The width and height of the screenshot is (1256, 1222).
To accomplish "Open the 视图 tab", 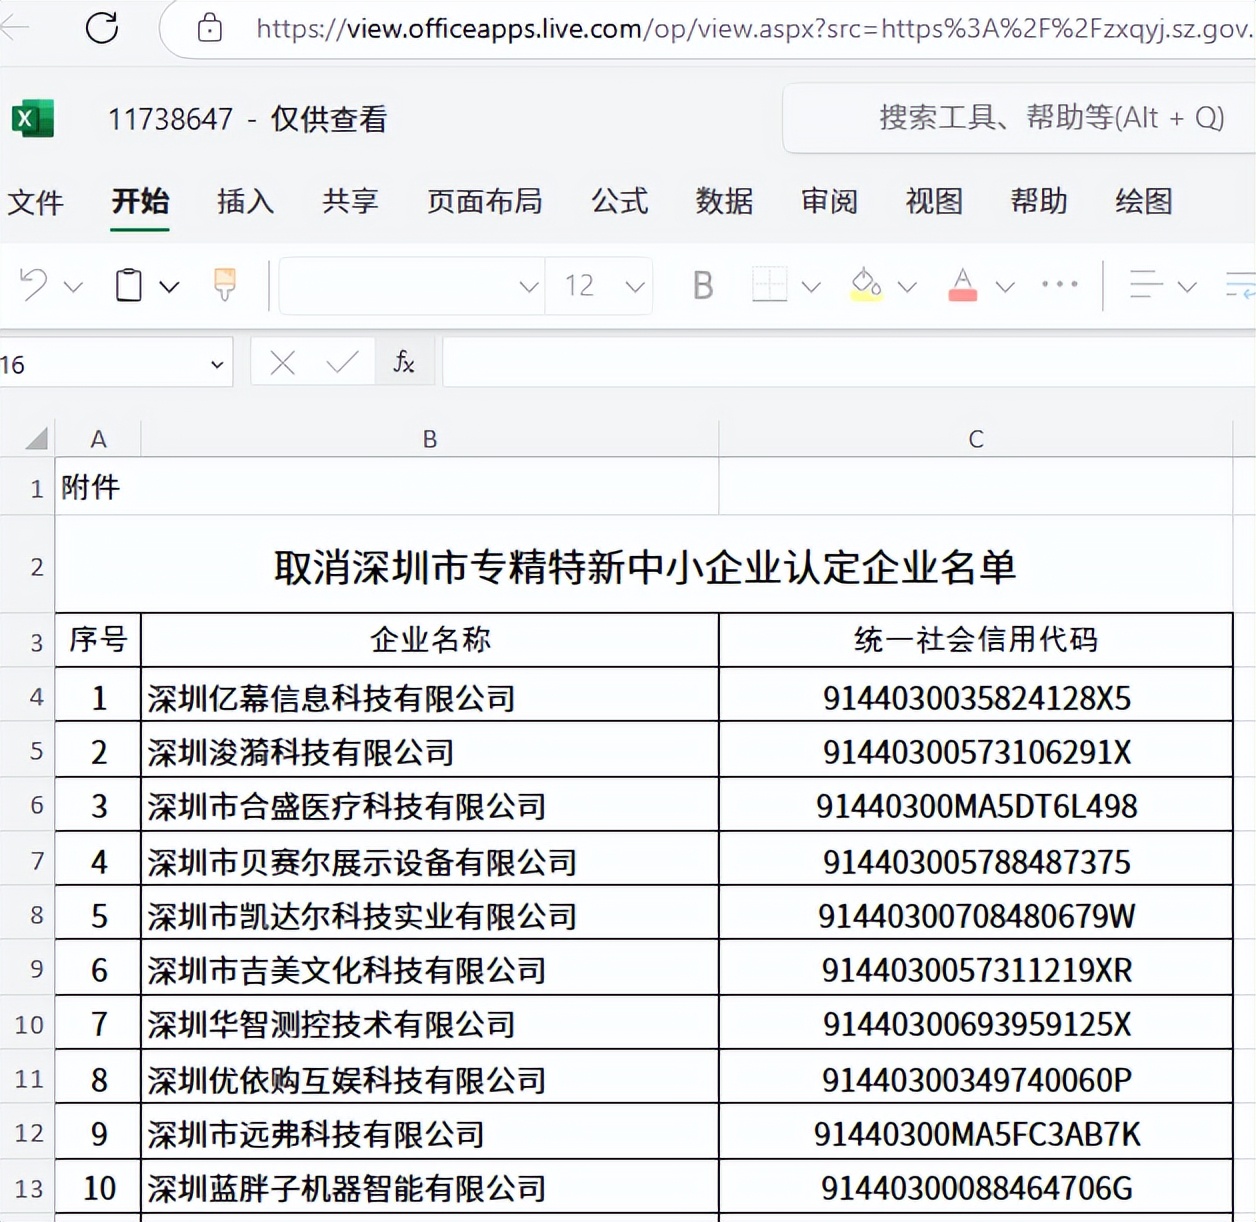I will pyautogui.click(x=935, y=202).
